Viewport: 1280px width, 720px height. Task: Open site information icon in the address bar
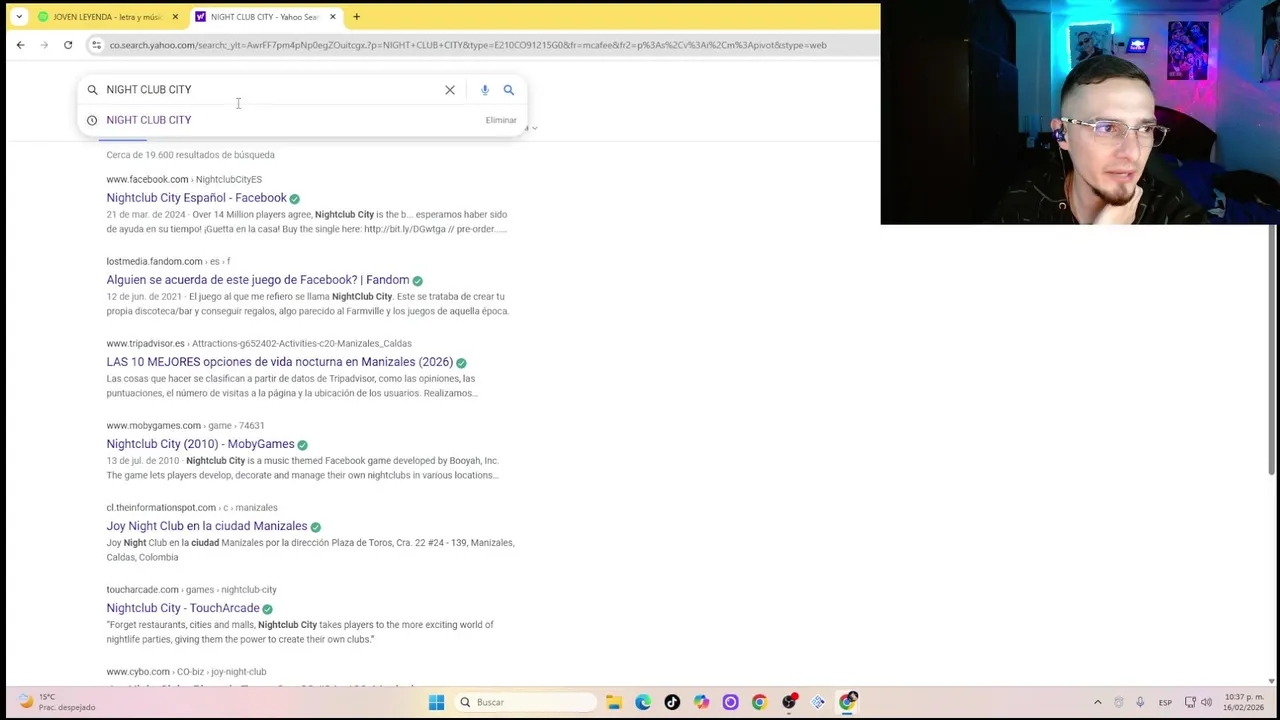(96, 45)
